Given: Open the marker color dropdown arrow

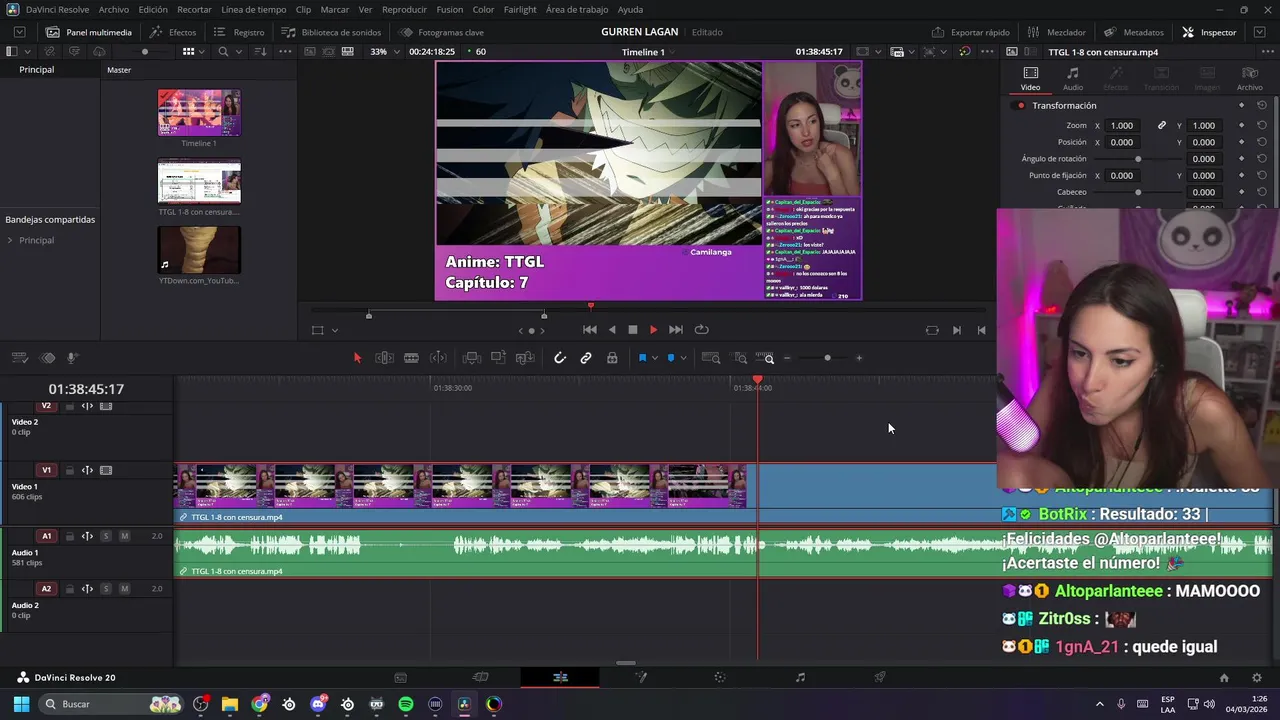Looking at the screenshot, I should point(683,358).
